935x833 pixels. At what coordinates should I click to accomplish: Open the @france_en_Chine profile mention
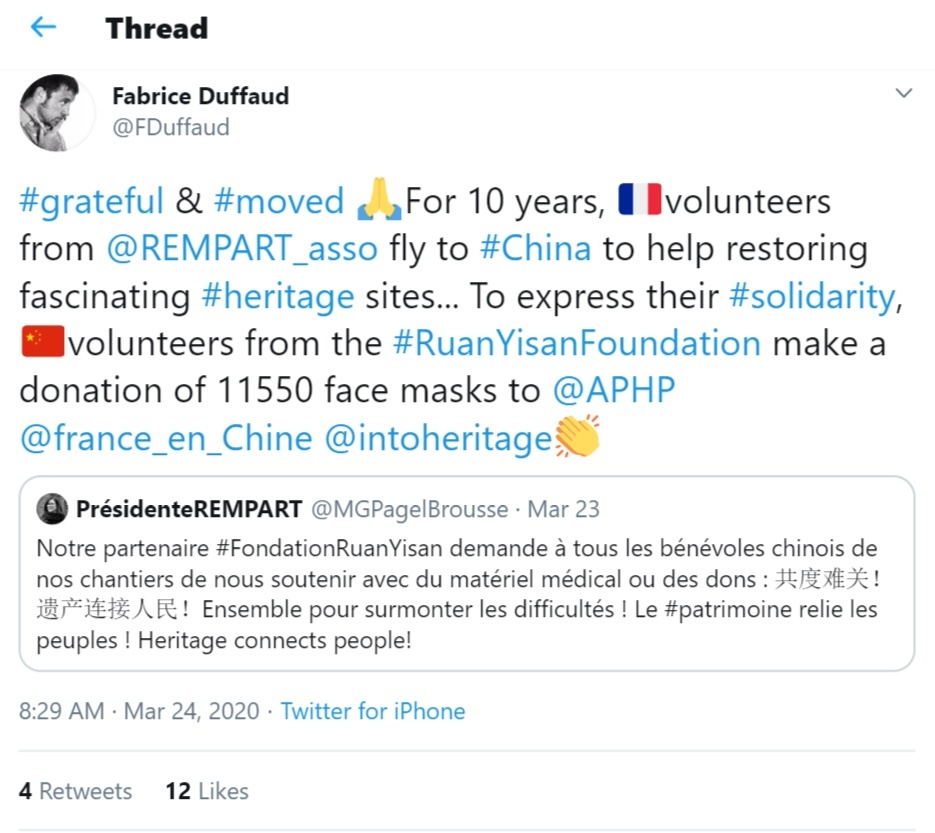click(x=165, y=439)
